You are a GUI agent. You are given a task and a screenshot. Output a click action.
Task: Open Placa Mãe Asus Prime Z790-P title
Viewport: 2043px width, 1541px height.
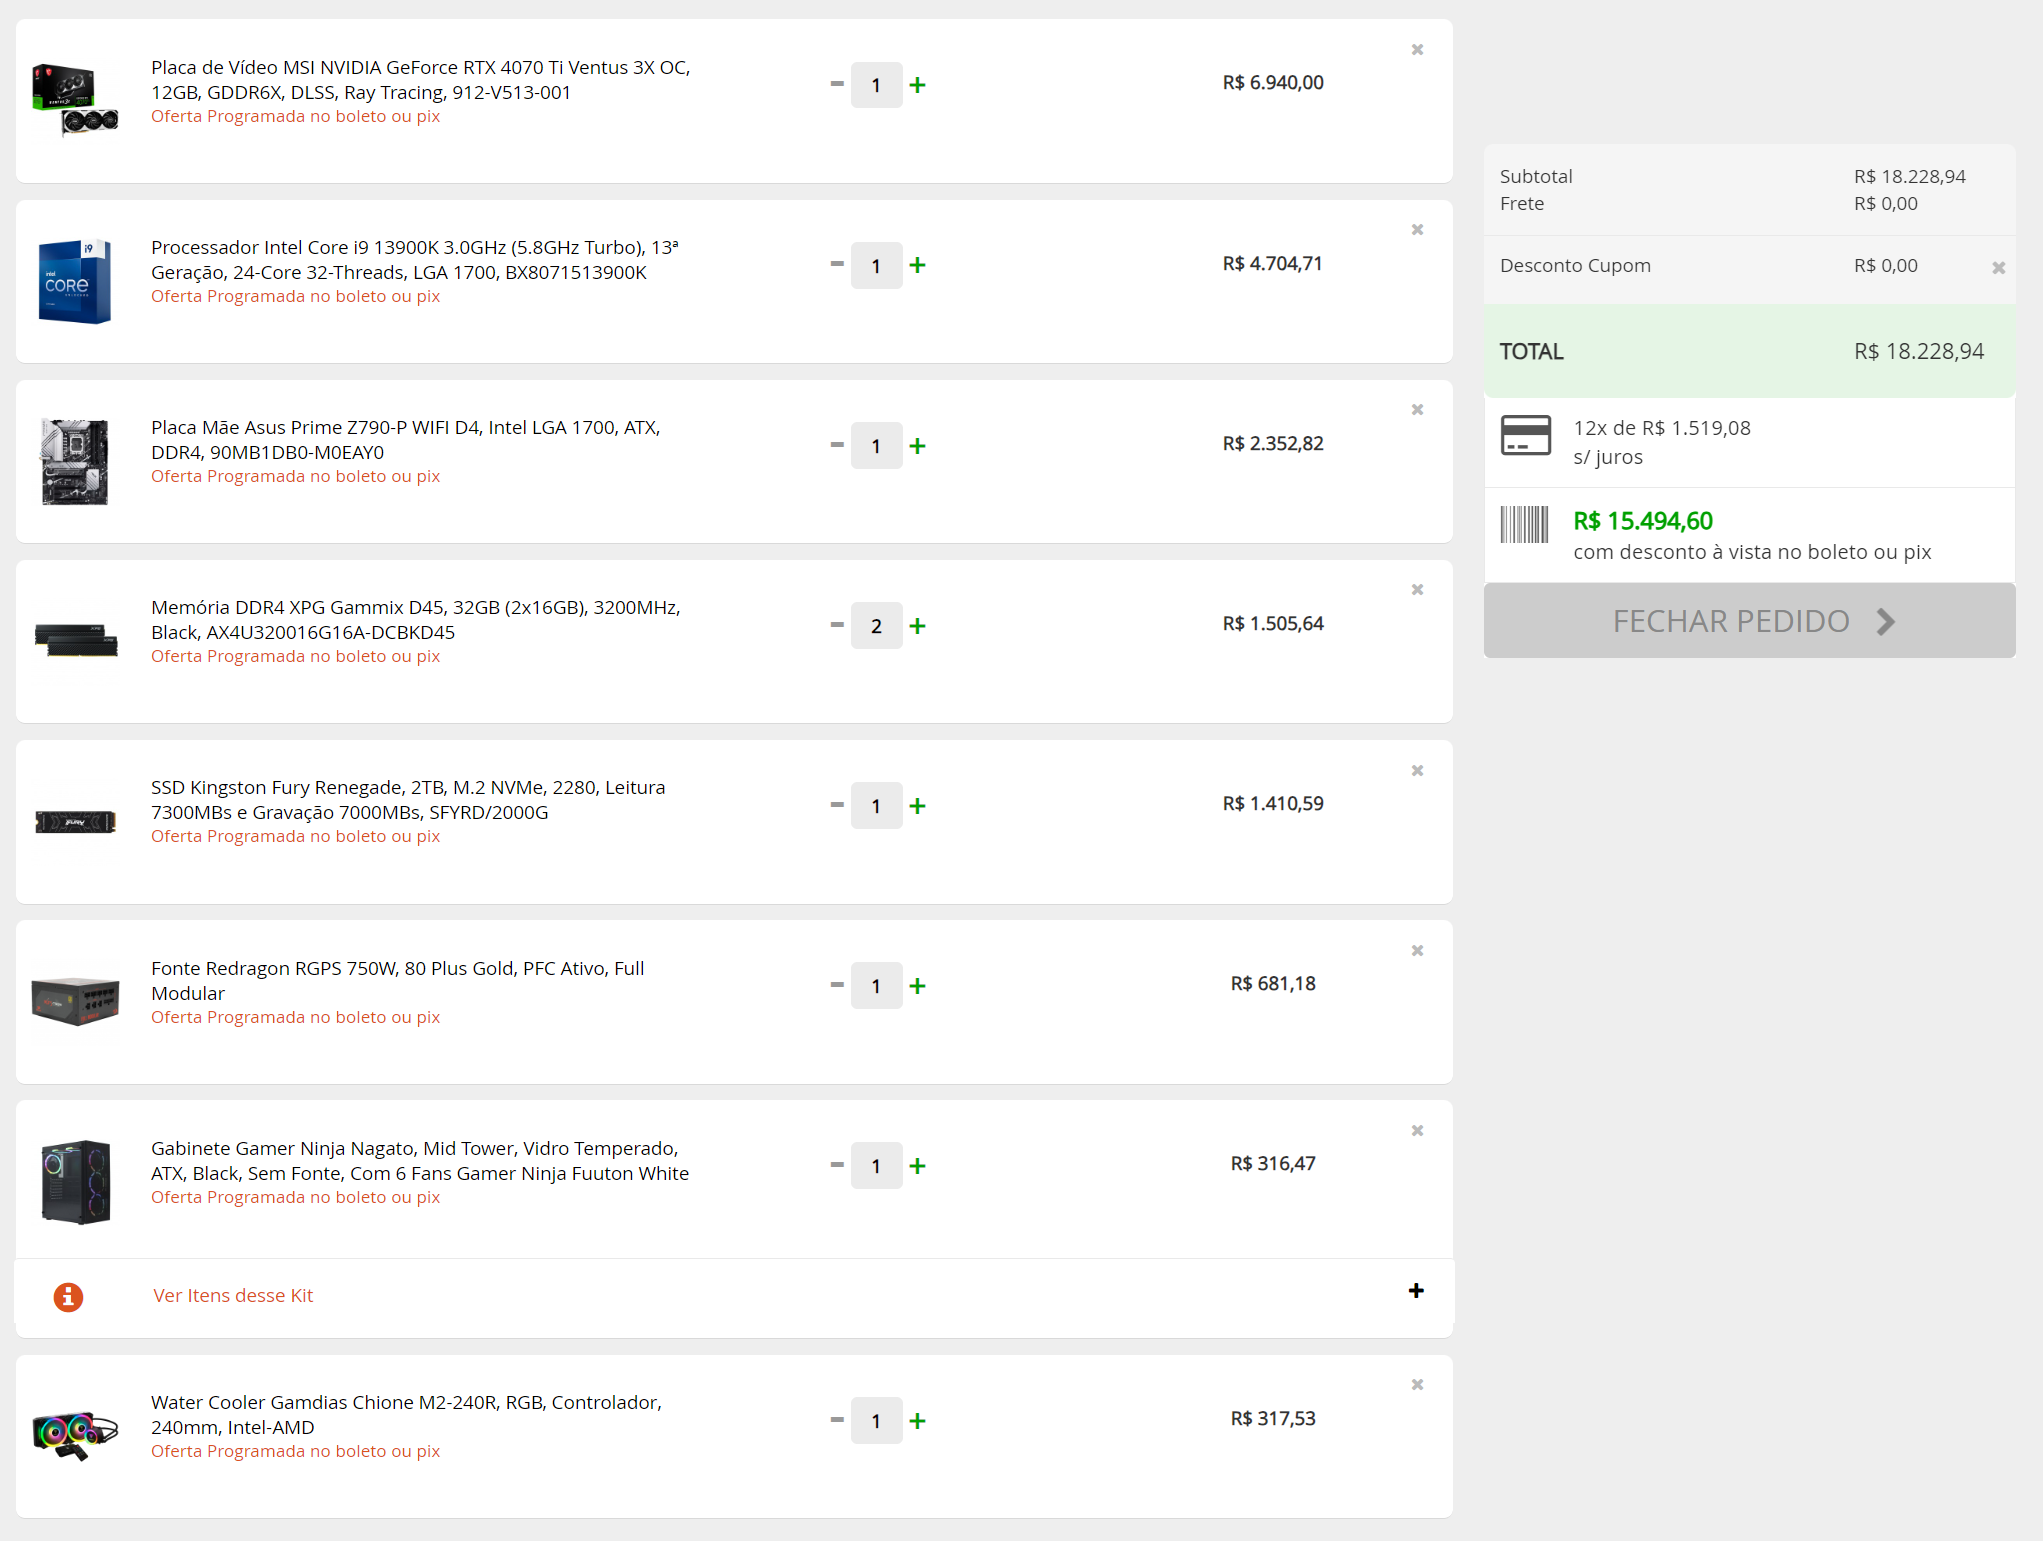tap(406, 440)
